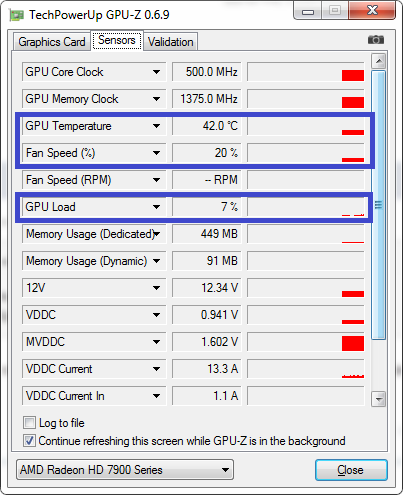Close the window with the red X
This screenshot has height=495, width=403.
[x=372, y=11]
